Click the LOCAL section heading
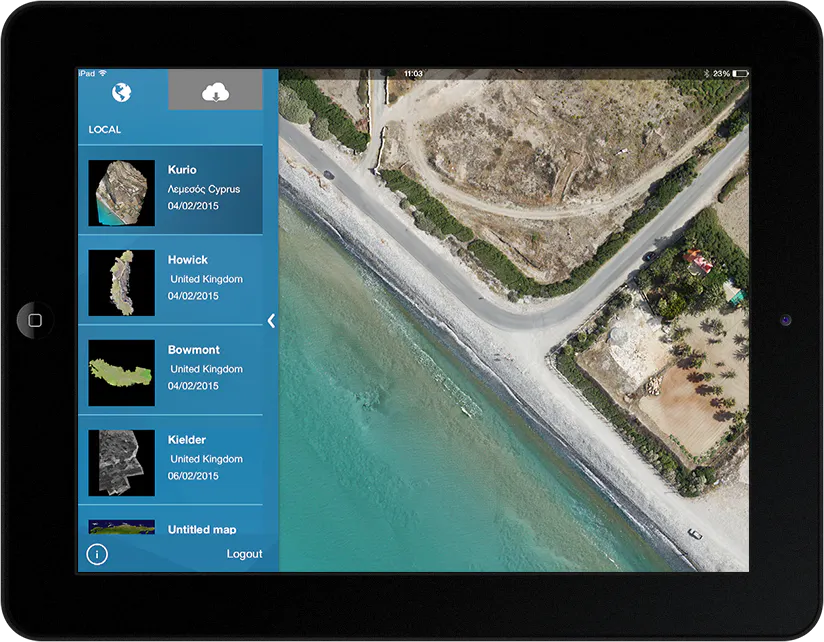Image resolution: width=824 pixels, height=642 pixels. click(105, 129)
